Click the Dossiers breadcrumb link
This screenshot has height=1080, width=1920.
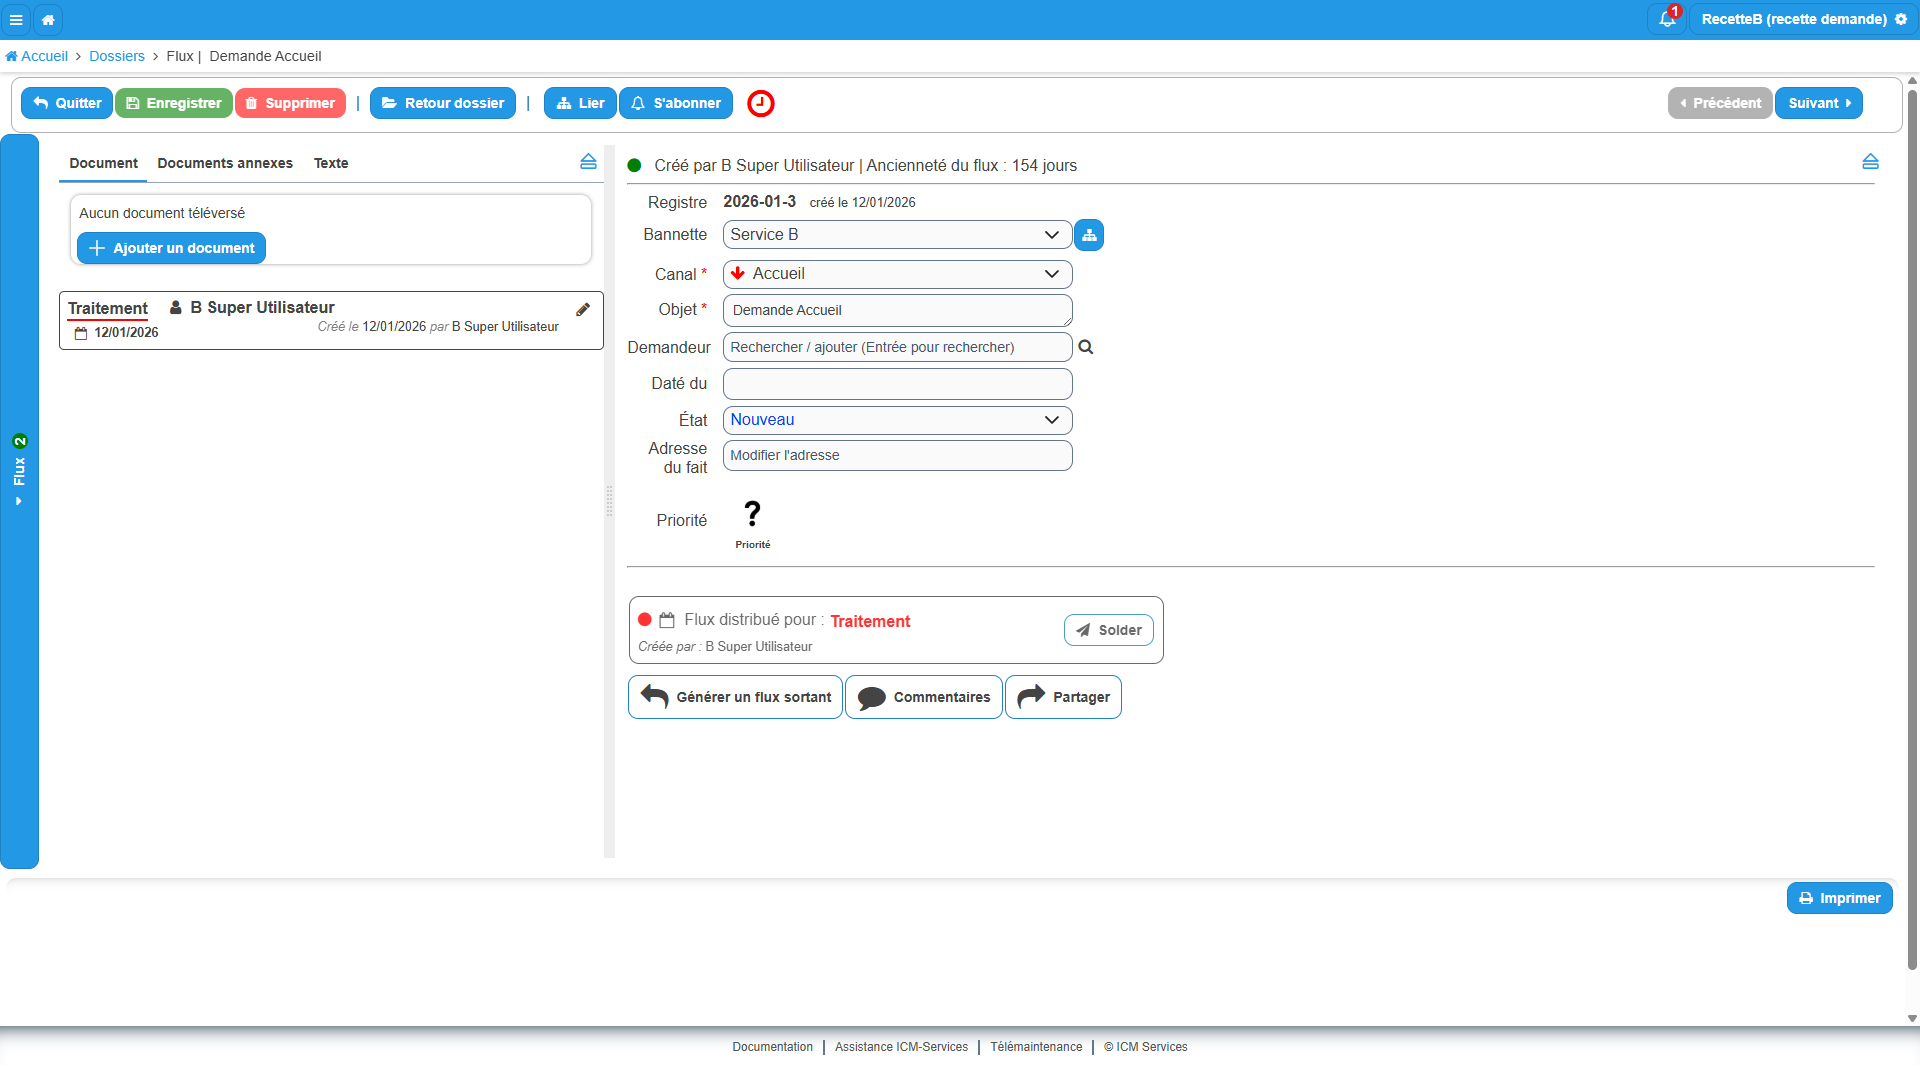pyautogui.click(x=117, y=56)
